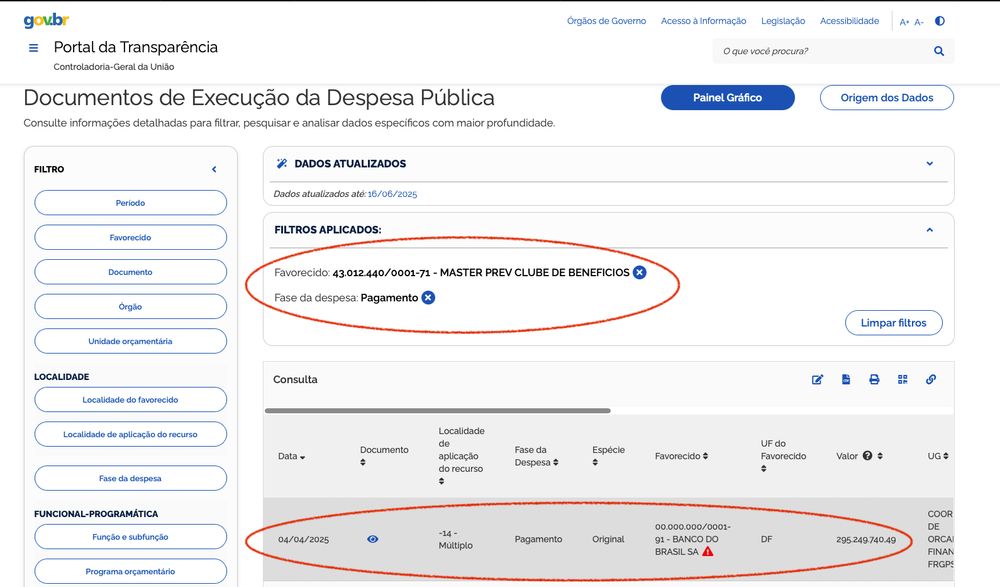The height and width of the screenshot is (587, 1000).
Task: Open the Período filter
Action: coord(130,203)
